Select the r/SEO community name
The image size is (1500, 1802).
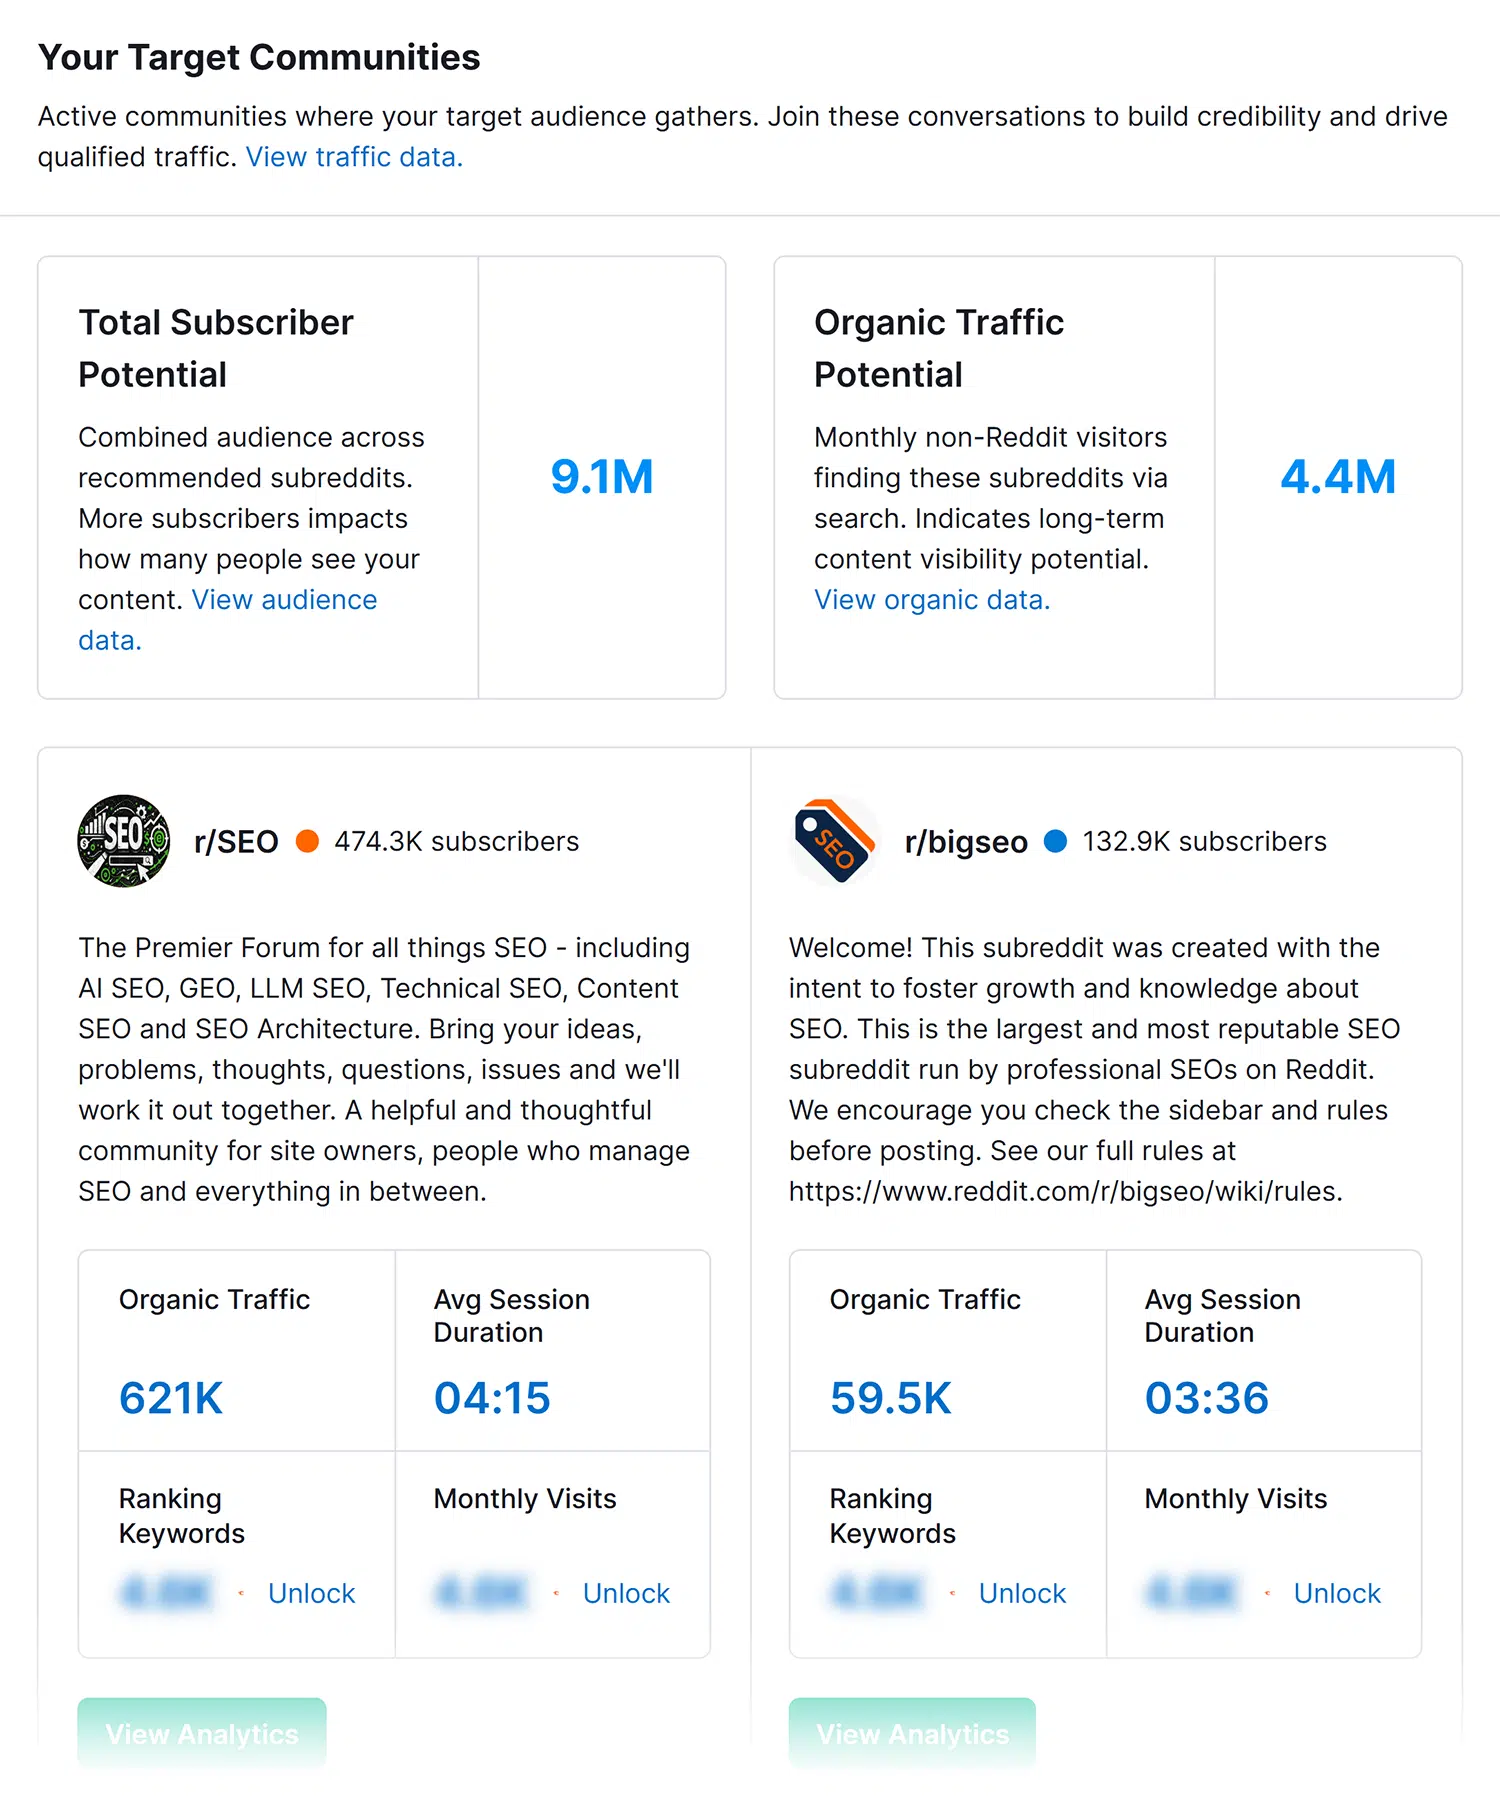point(236,842)
